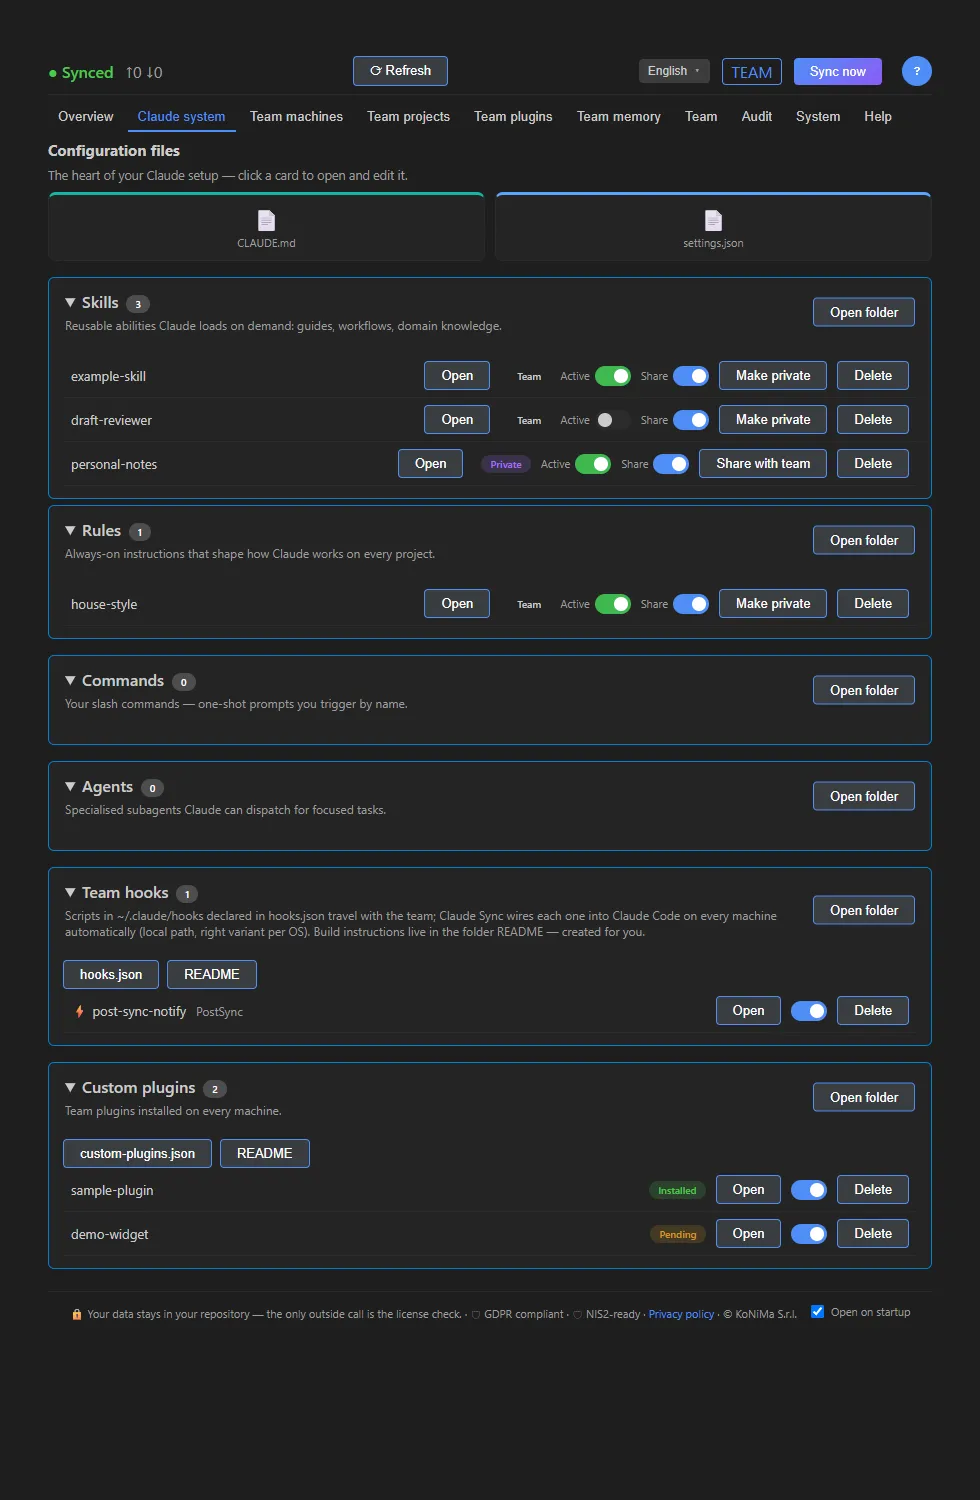Collapse the Agents section
This screenshot has height=1500, width=980.
click(x=70, y=786)
